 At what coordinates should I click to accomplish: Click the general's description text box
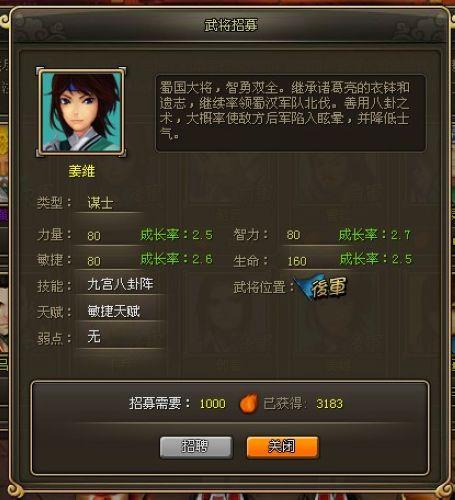coord(290,113)
